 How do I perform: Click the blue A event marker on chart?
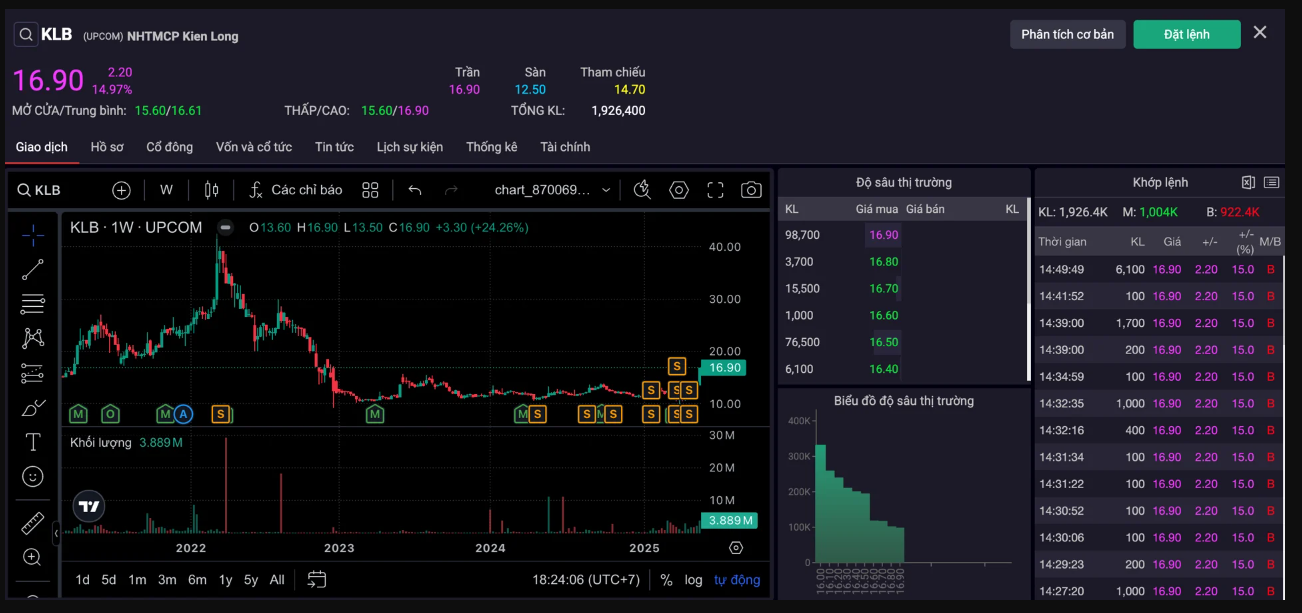coord(183,413)
